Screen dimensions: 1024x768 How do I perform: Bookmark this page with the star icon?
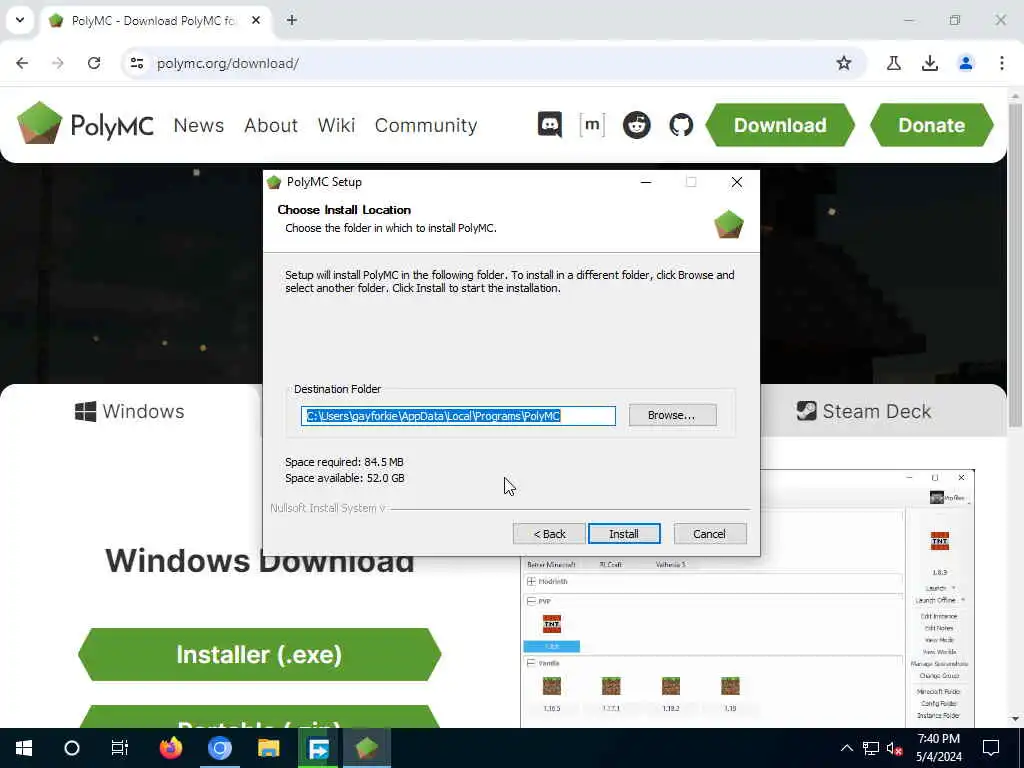pos(844,63)
